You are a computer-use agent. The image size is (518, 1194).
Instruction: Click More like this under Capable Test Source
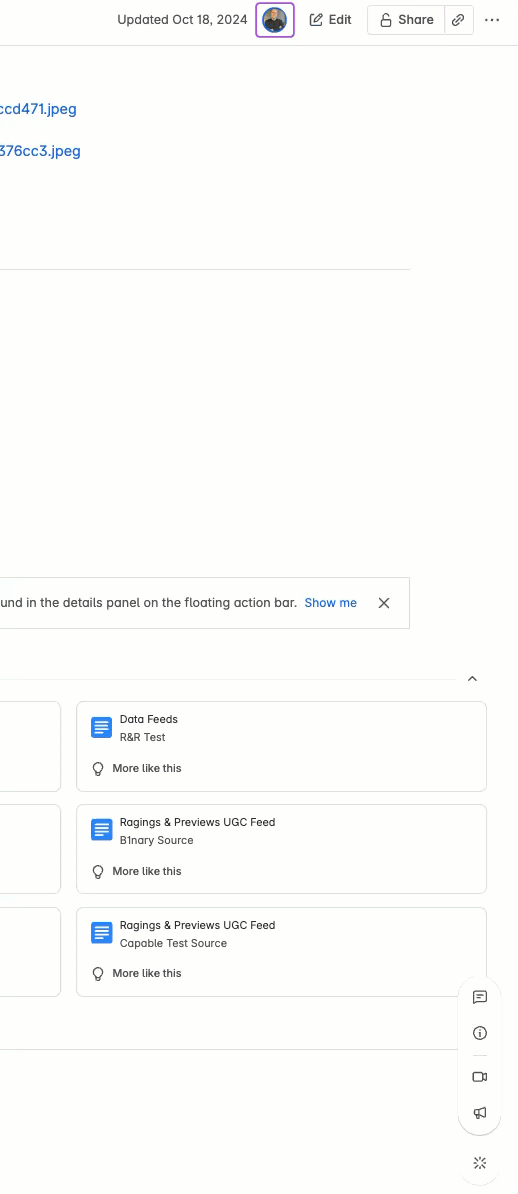147,973
